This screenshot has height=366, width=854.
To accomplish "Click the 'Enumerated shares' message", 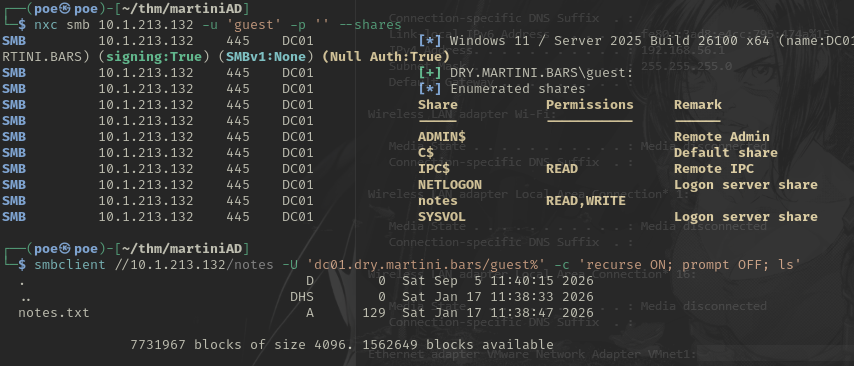I will pos(518,88).
